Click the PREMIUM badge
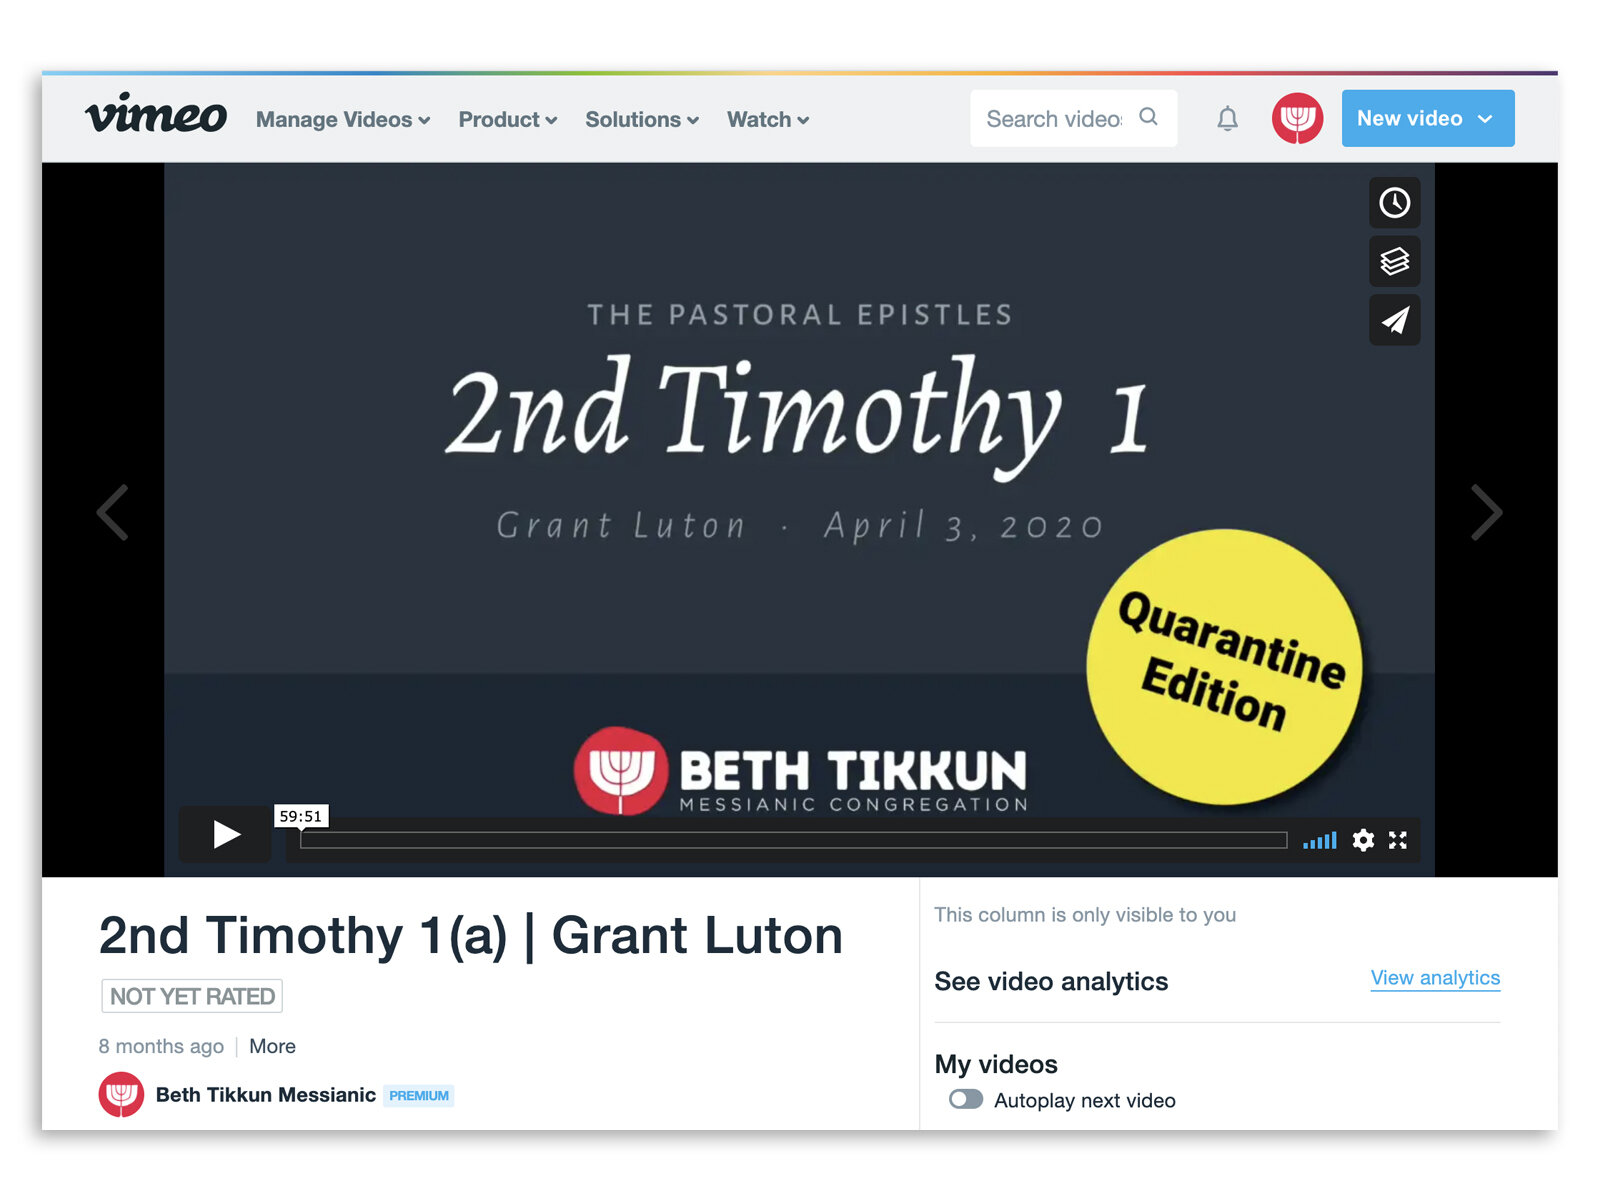1600x1200 pixels. pos(419,1096)
